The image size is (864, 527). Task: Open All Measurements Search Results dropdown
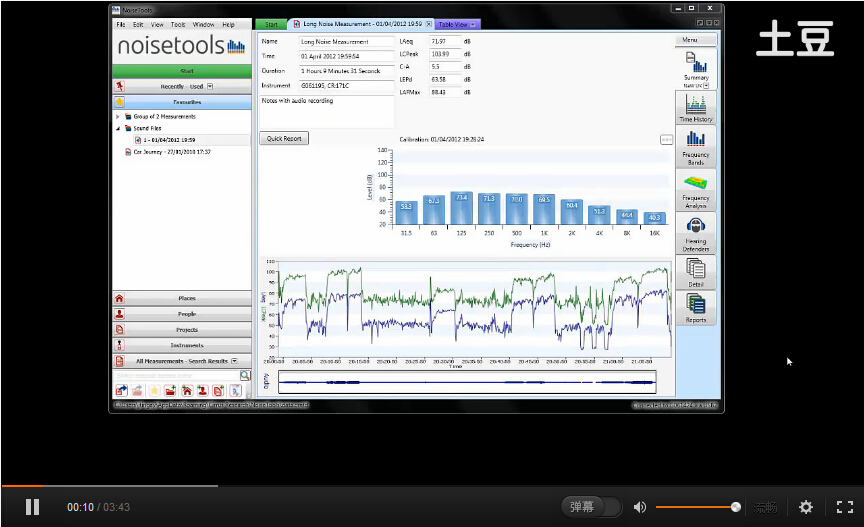tap(234, 361)
